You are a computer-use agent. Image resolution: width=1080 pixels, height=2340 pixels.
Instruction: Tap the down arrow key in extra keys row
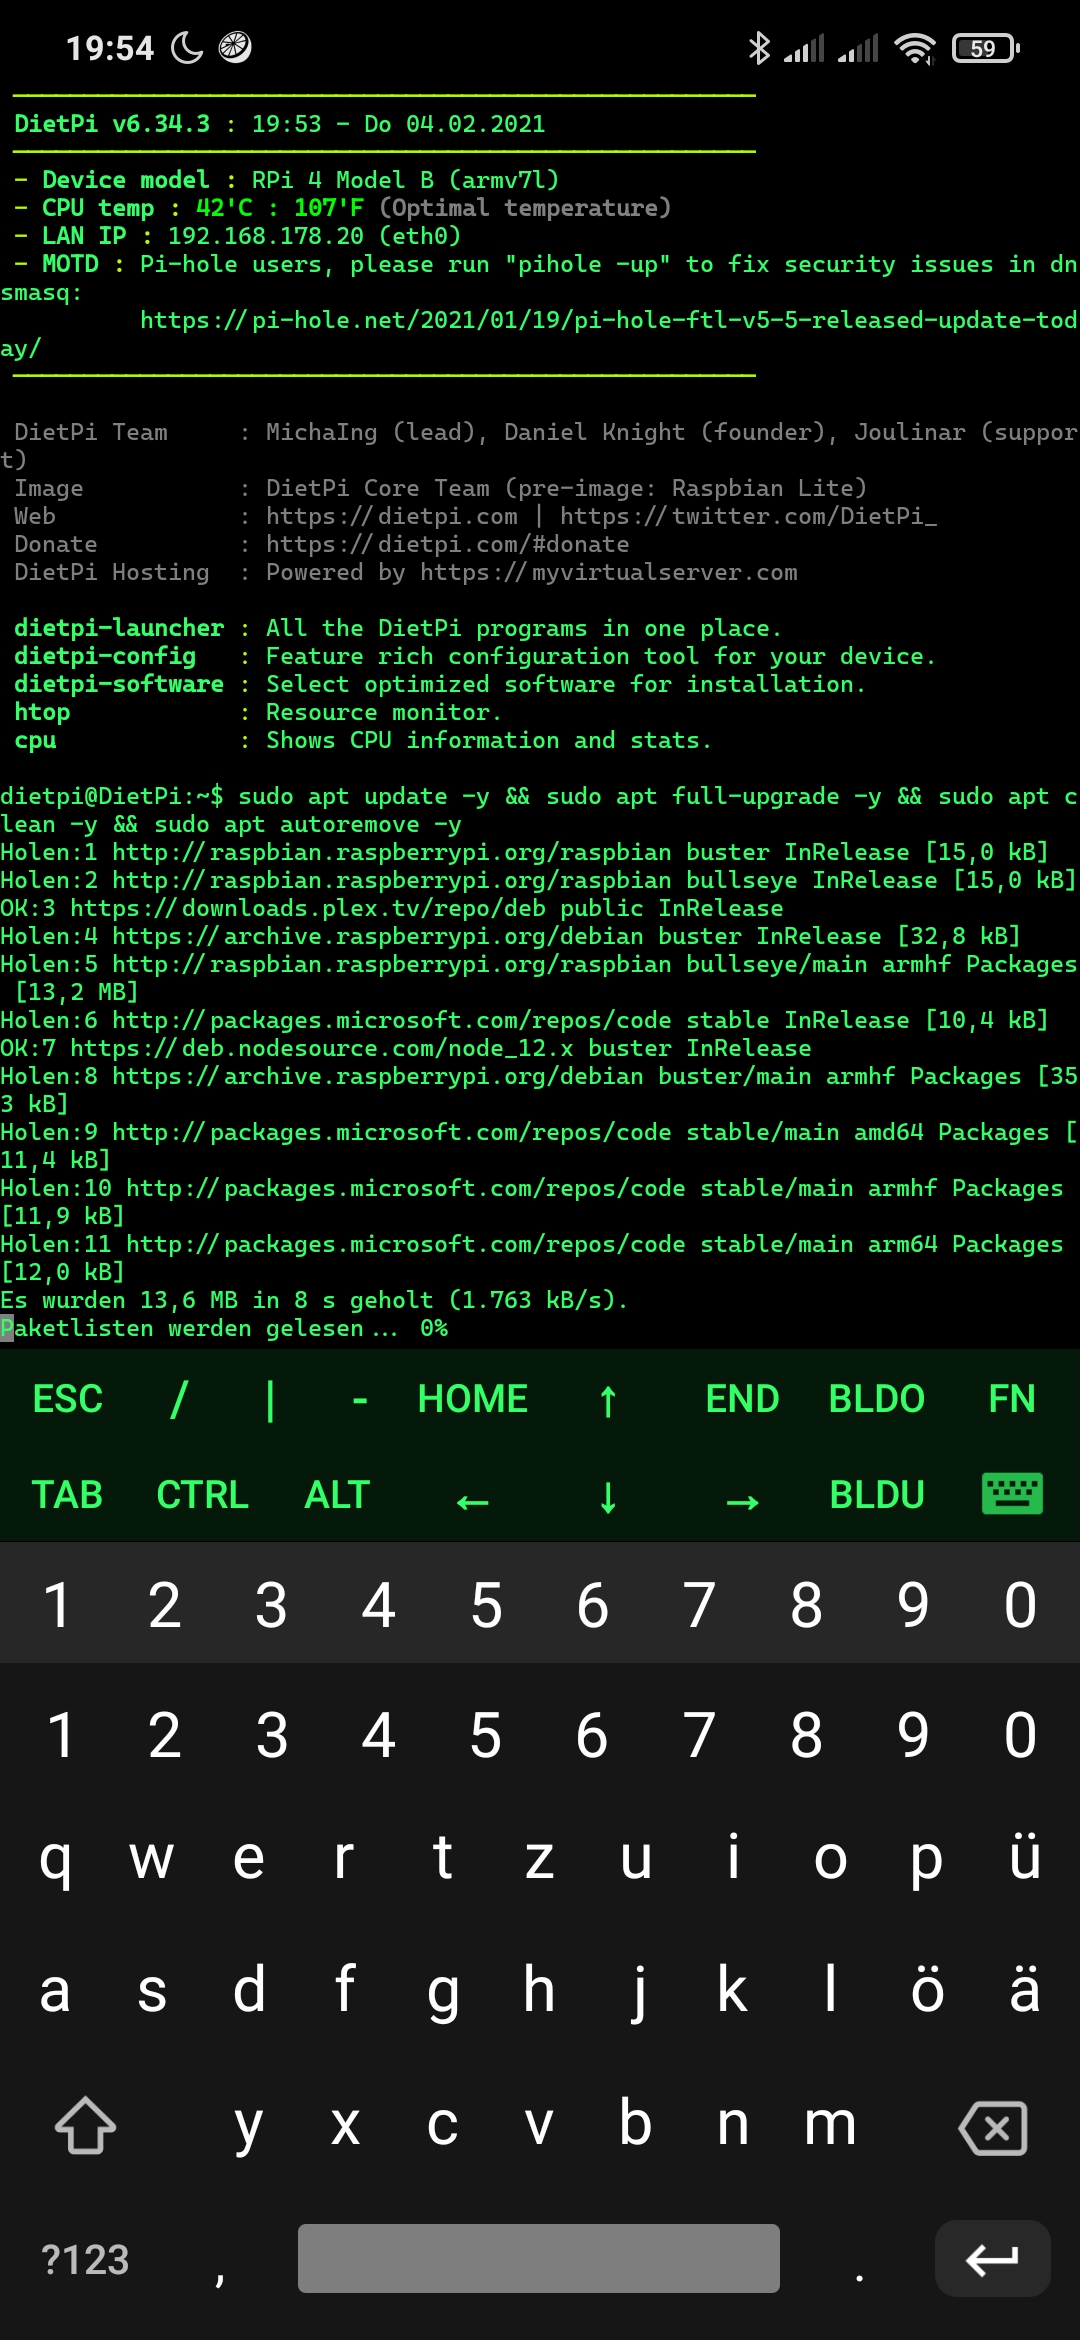tap(607, 1496)
